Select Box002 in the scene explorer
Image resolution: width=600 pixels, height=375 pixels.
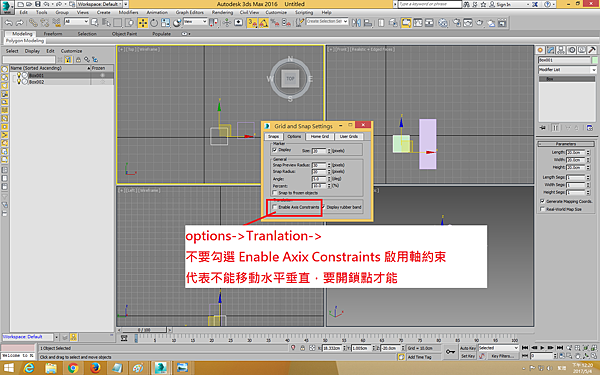37,82
